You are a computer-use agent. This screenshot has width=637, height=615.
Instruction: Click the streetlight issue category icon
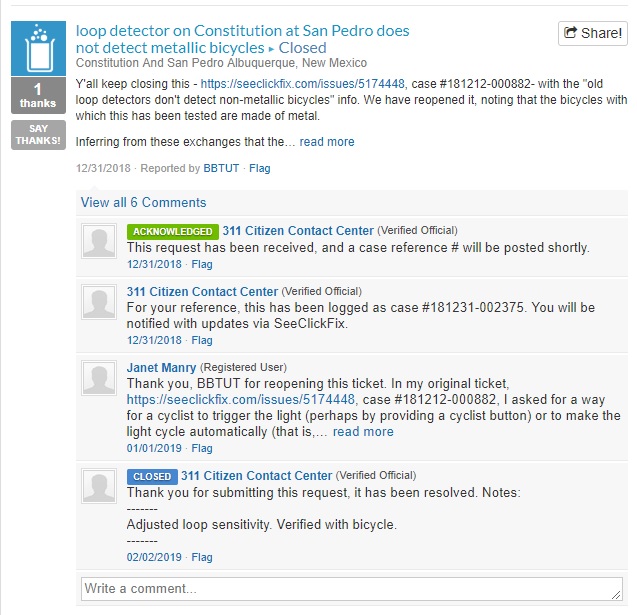(38, 48)
